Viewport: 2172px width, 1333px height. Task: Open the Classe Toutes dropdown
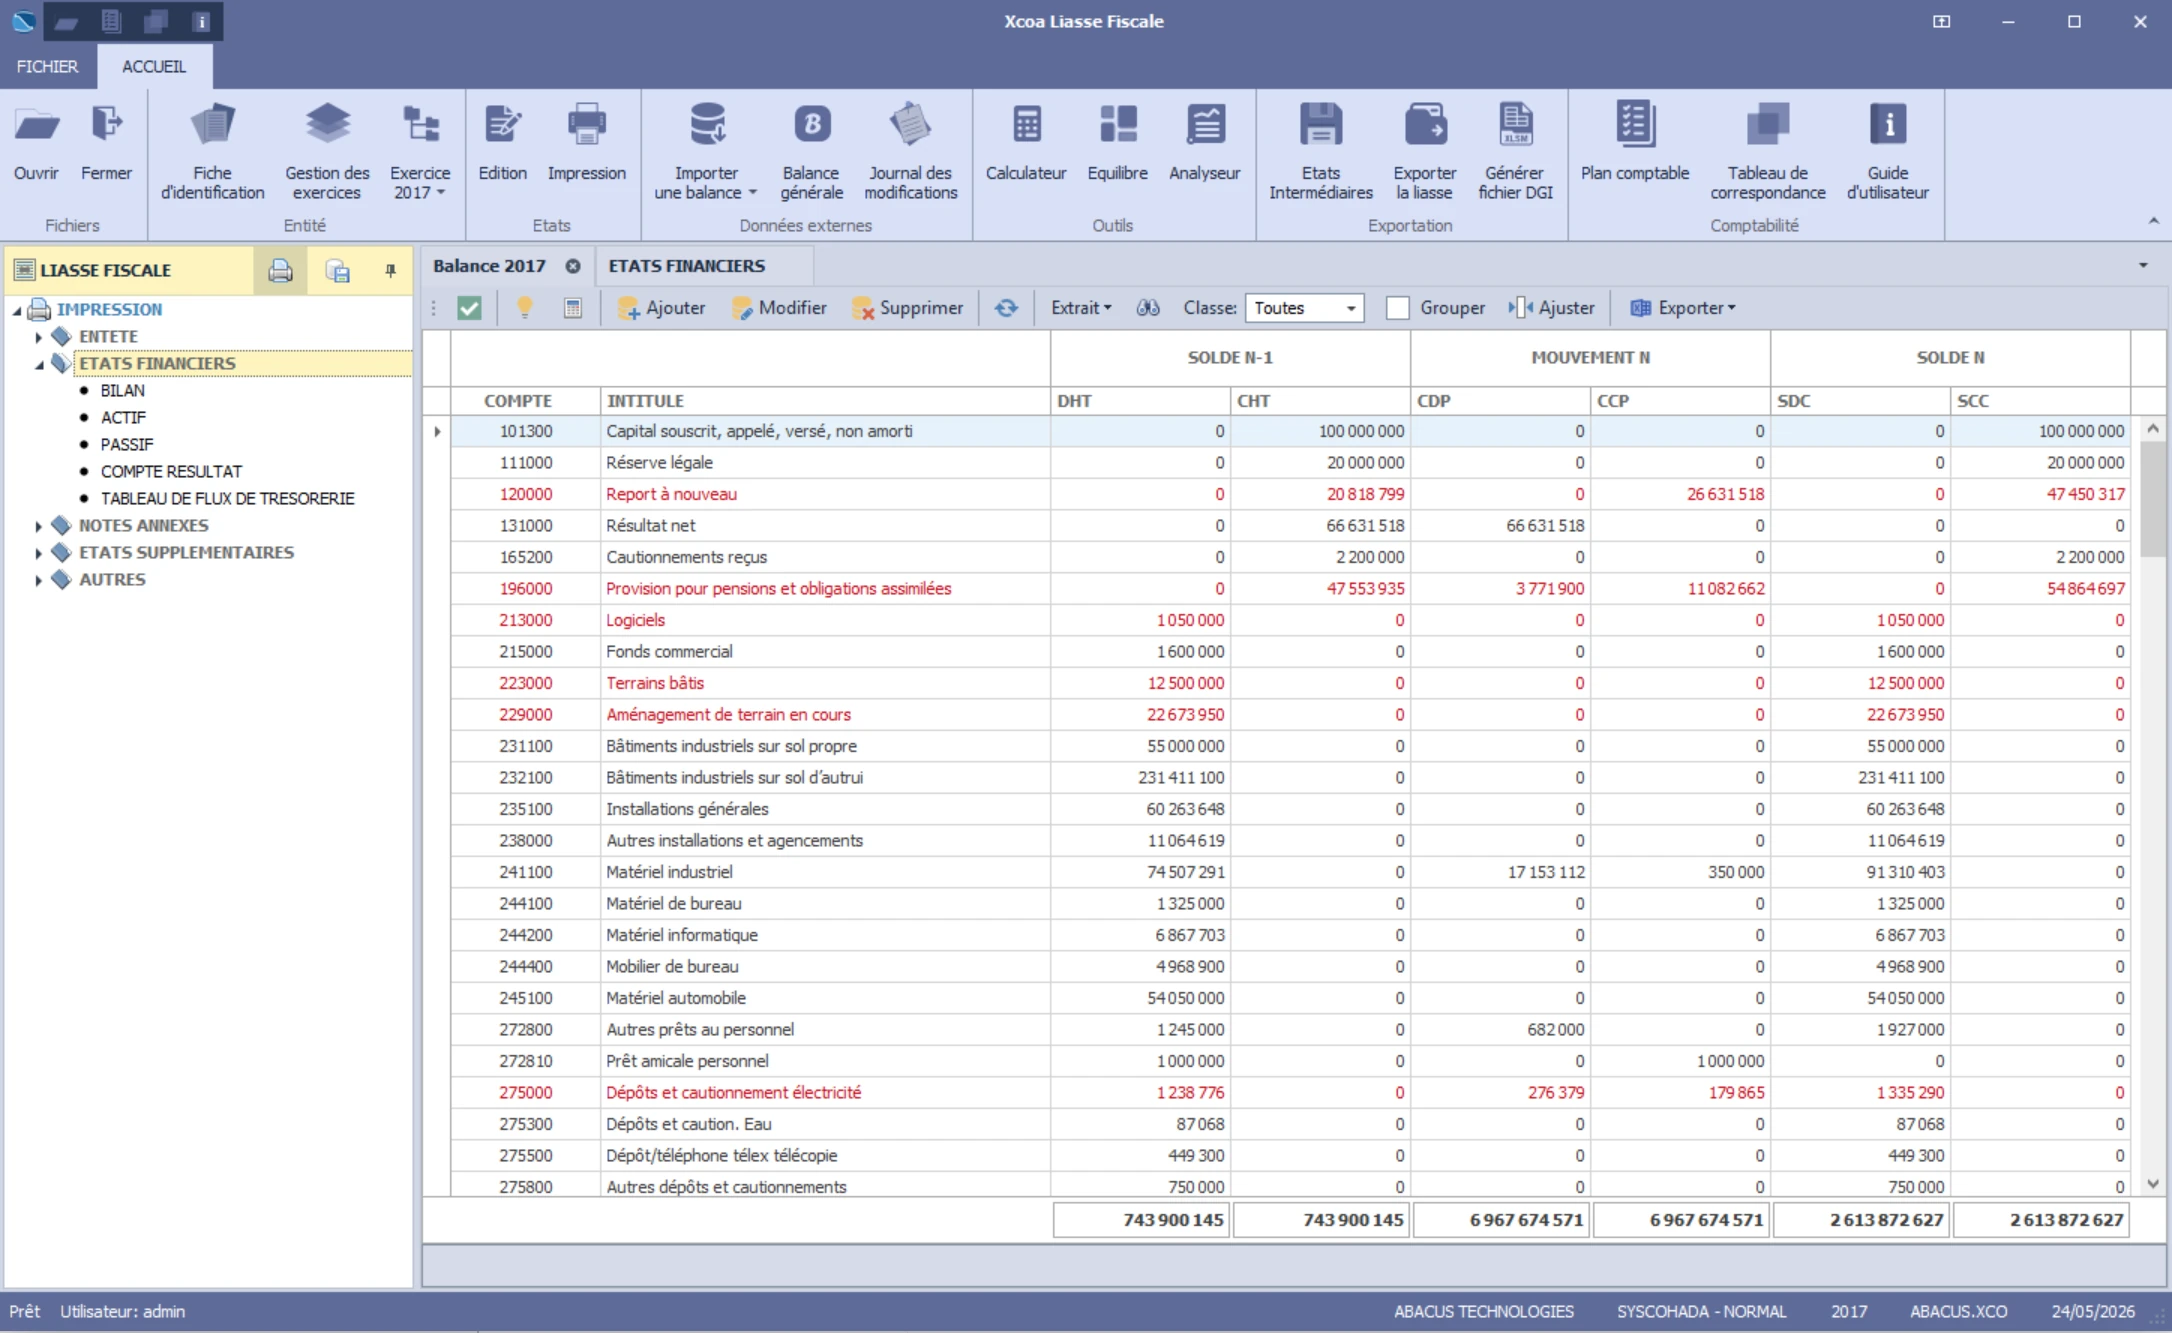point(1304,308)
